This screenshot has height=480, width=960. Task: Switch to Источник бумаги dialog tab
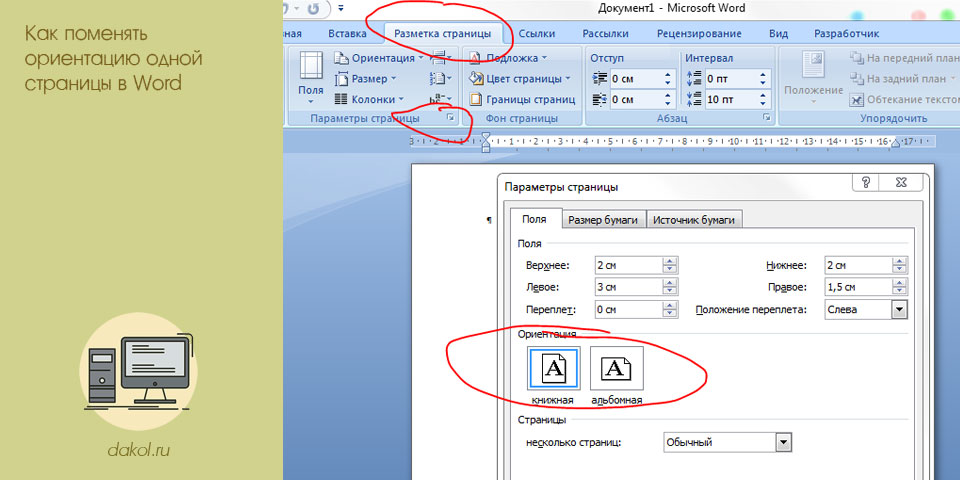point(694,220)
